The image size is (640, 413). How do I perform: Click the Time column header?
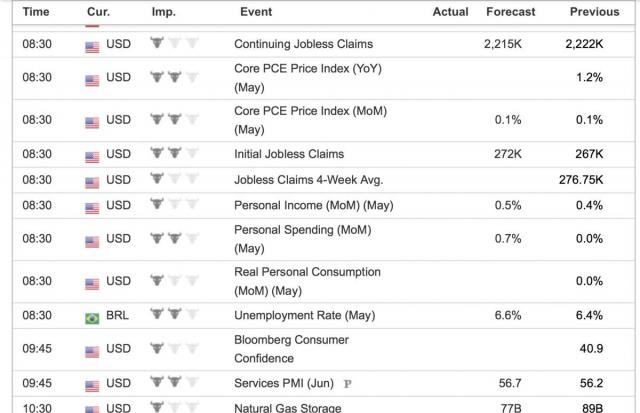36,12
